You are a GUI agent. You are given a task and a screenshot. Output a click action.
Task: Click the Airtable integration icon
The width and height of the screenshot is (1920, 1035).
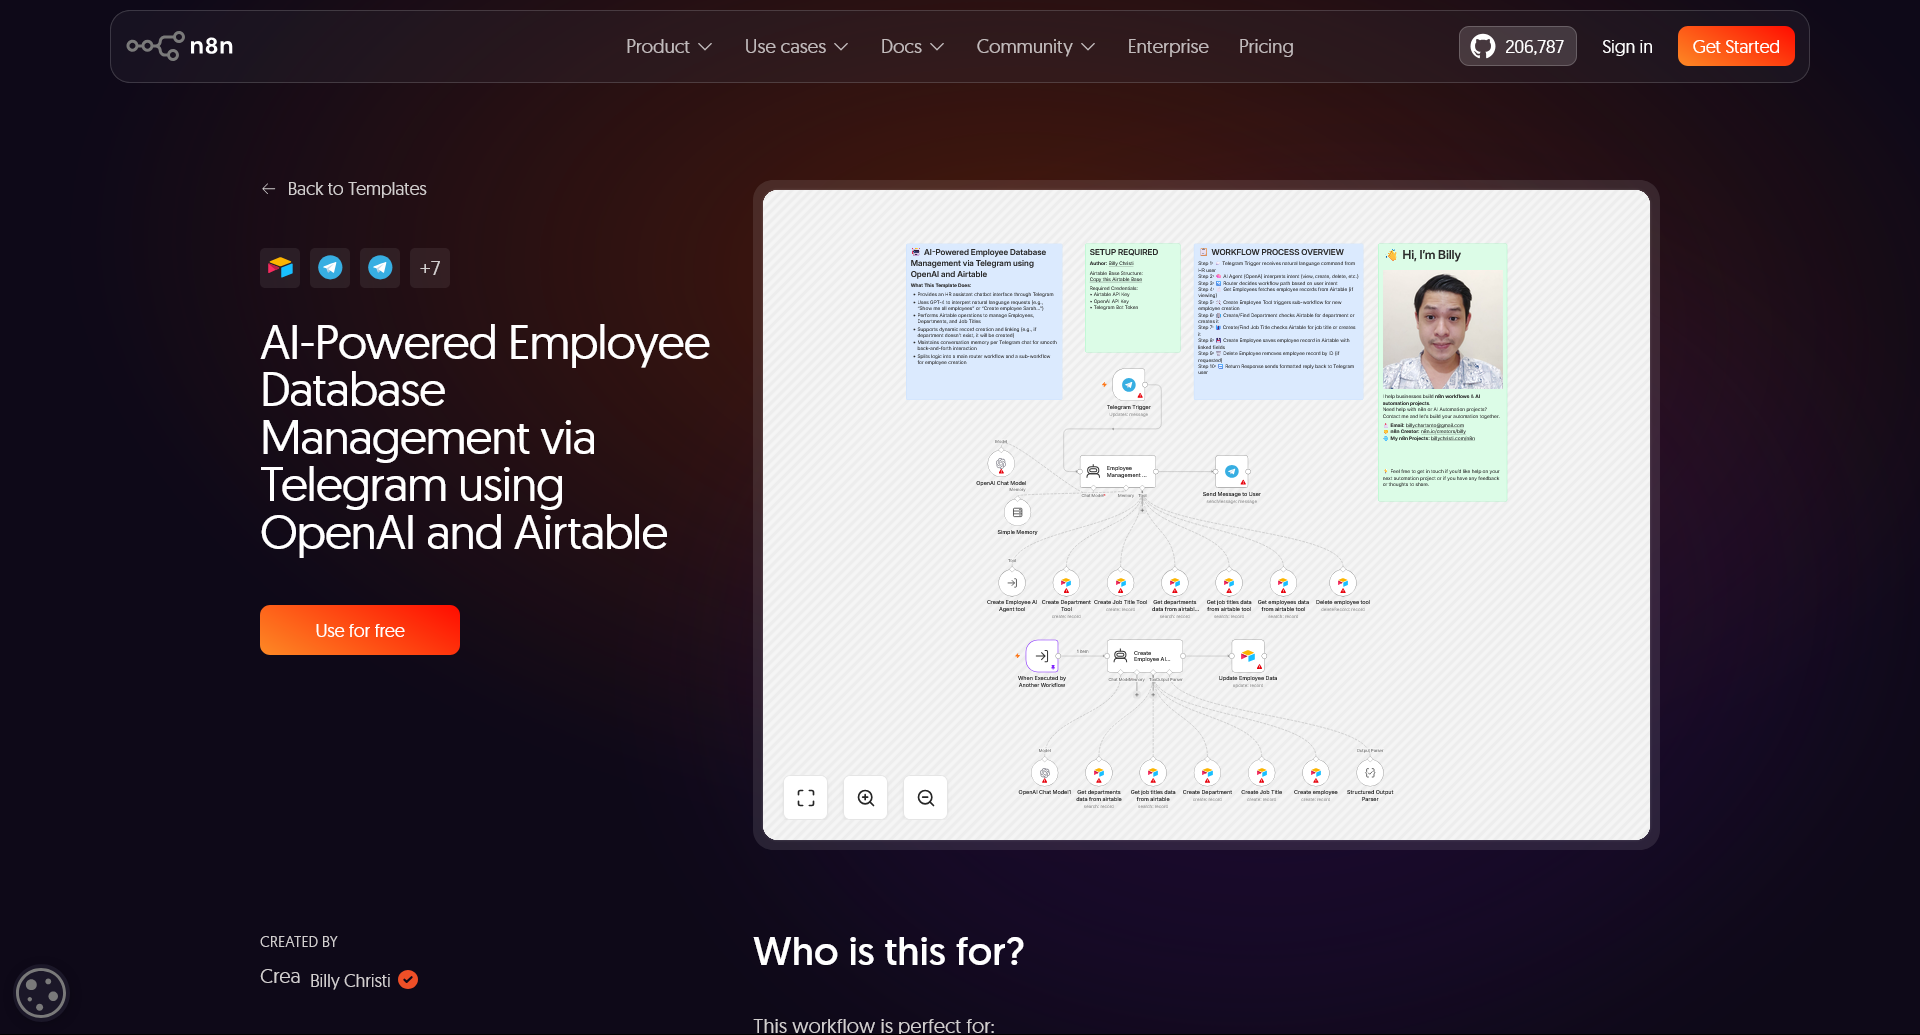[280, 268]
